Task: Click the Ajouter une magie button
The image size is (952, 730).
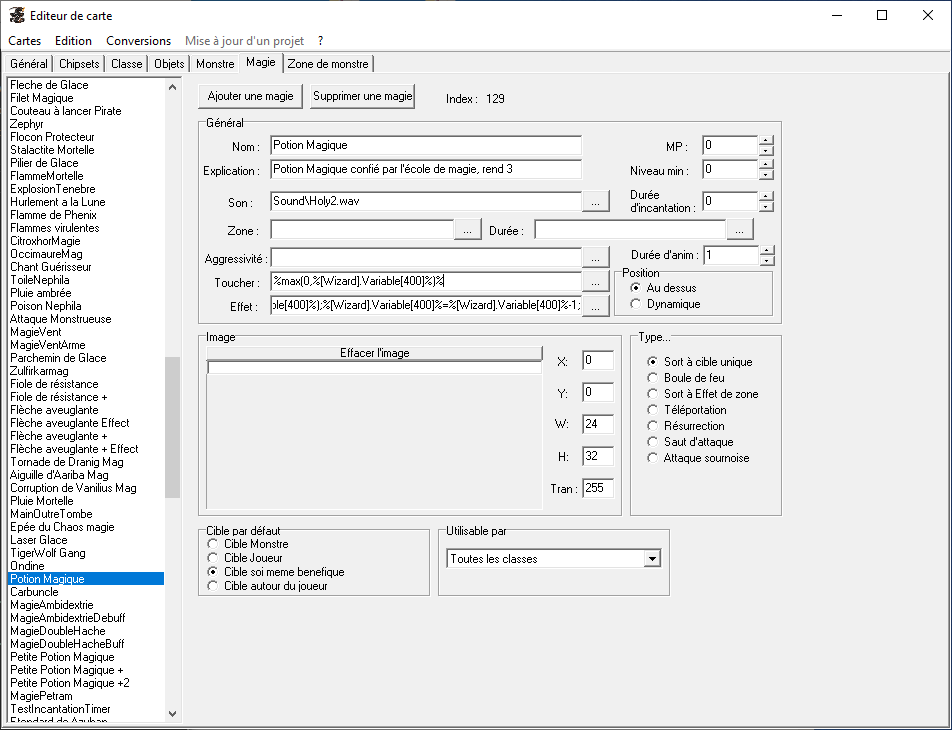Action: click(x=250, y=97)
